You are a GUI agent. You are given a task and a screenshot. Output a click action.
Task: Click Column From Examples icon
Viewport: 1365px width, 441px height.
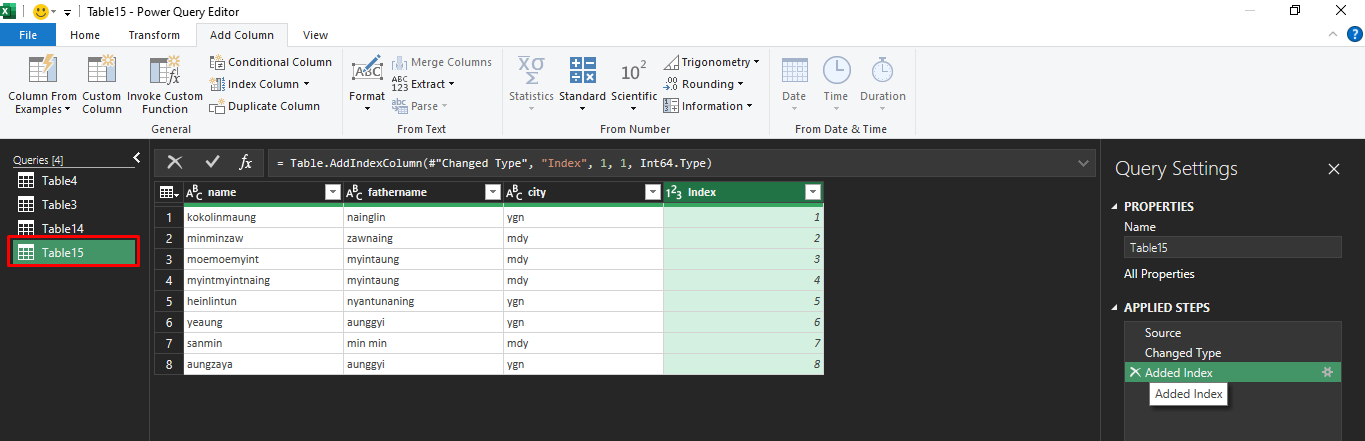[42, 70]
